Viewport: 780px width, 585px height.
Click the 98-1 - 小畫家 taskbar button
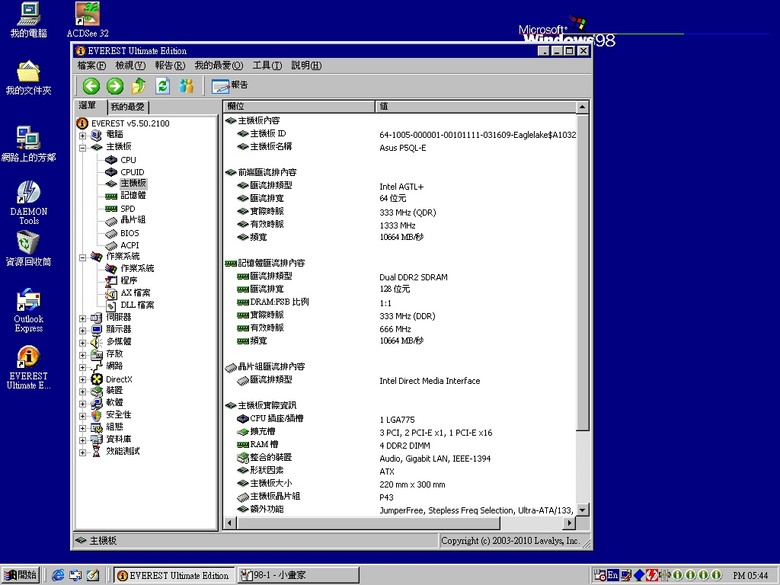[x=298, y=575]
